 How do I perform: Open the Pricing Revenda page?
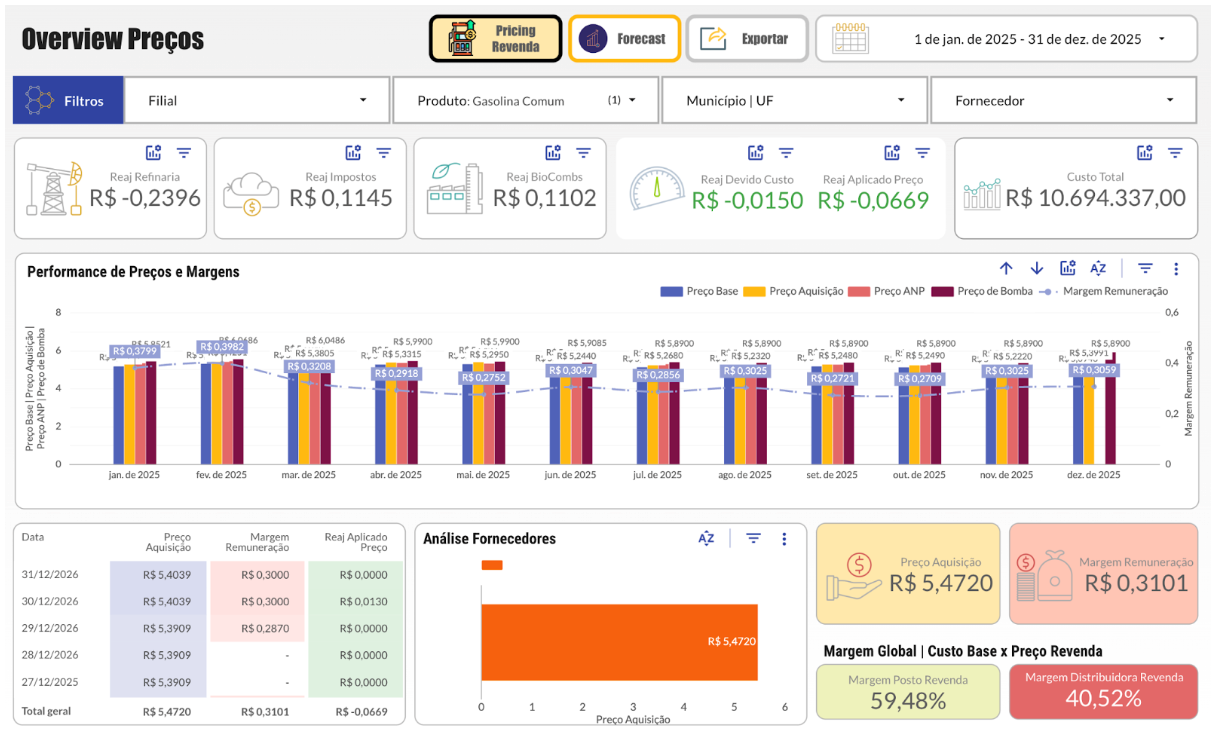click(496, 39)
